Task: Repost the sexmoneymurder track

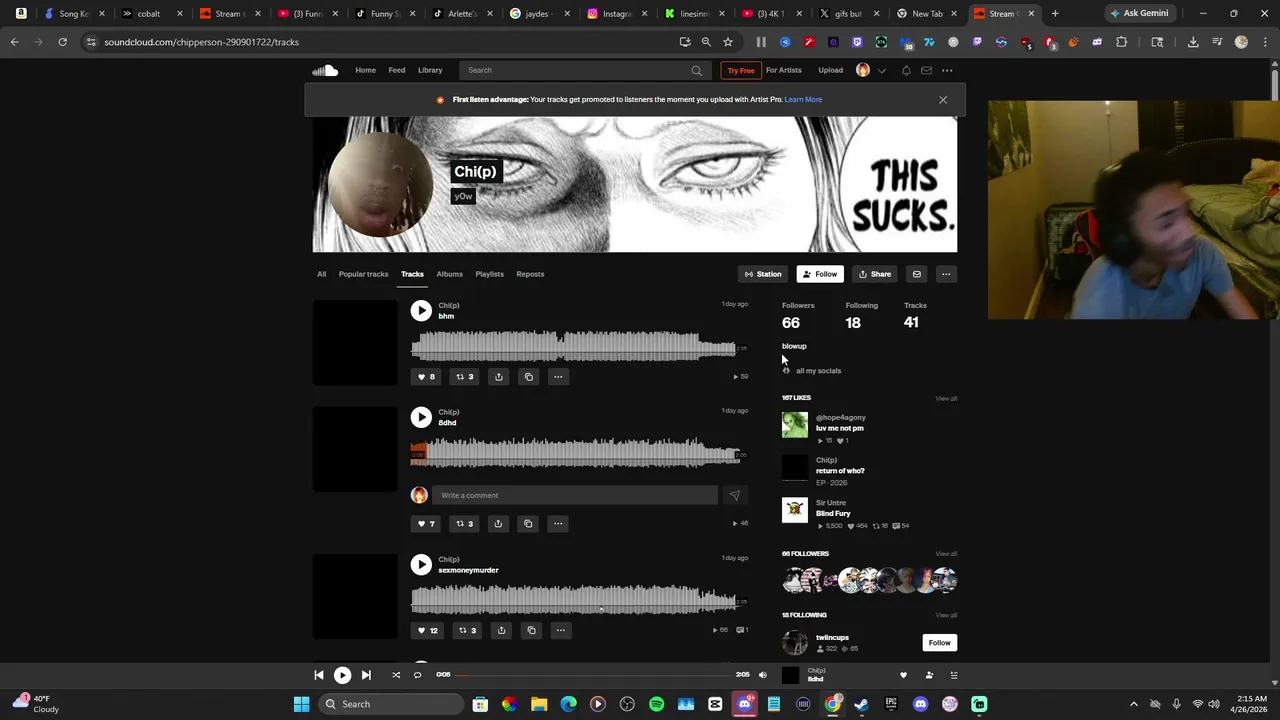Action: tap(467, 630)
